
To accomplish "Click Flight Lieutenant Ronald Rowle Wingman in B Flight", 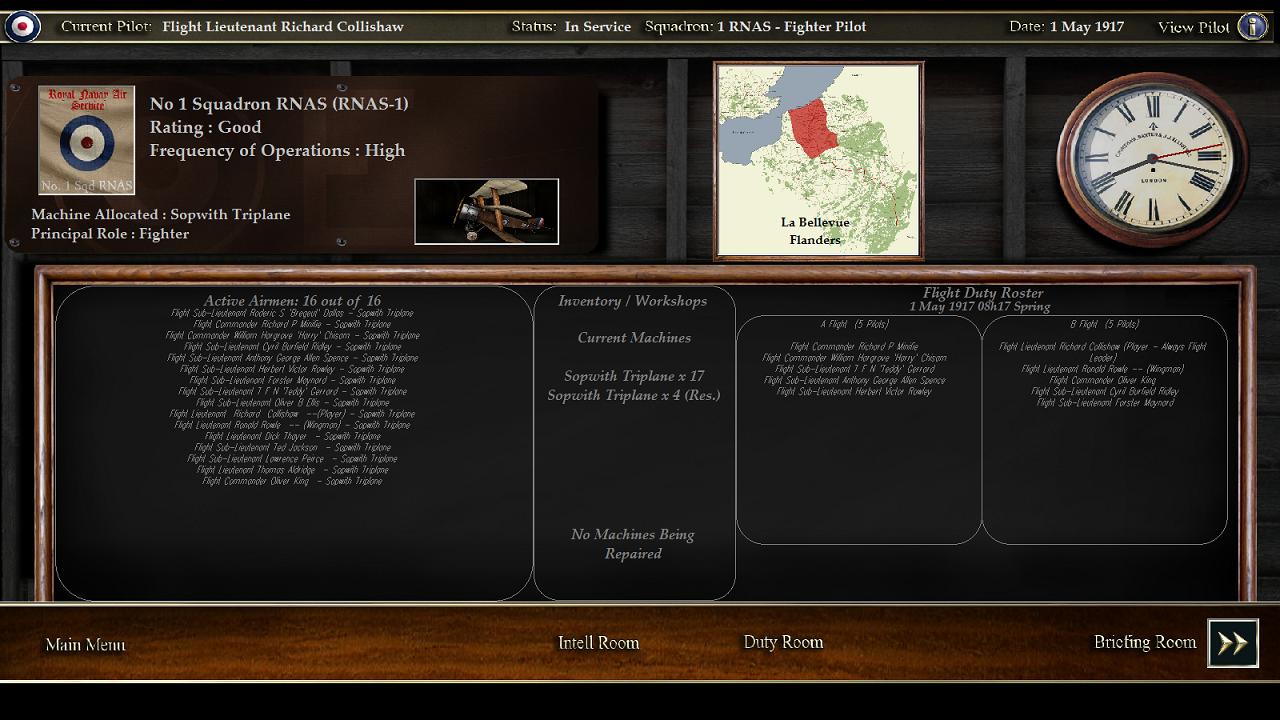I will click(1103, 369).
